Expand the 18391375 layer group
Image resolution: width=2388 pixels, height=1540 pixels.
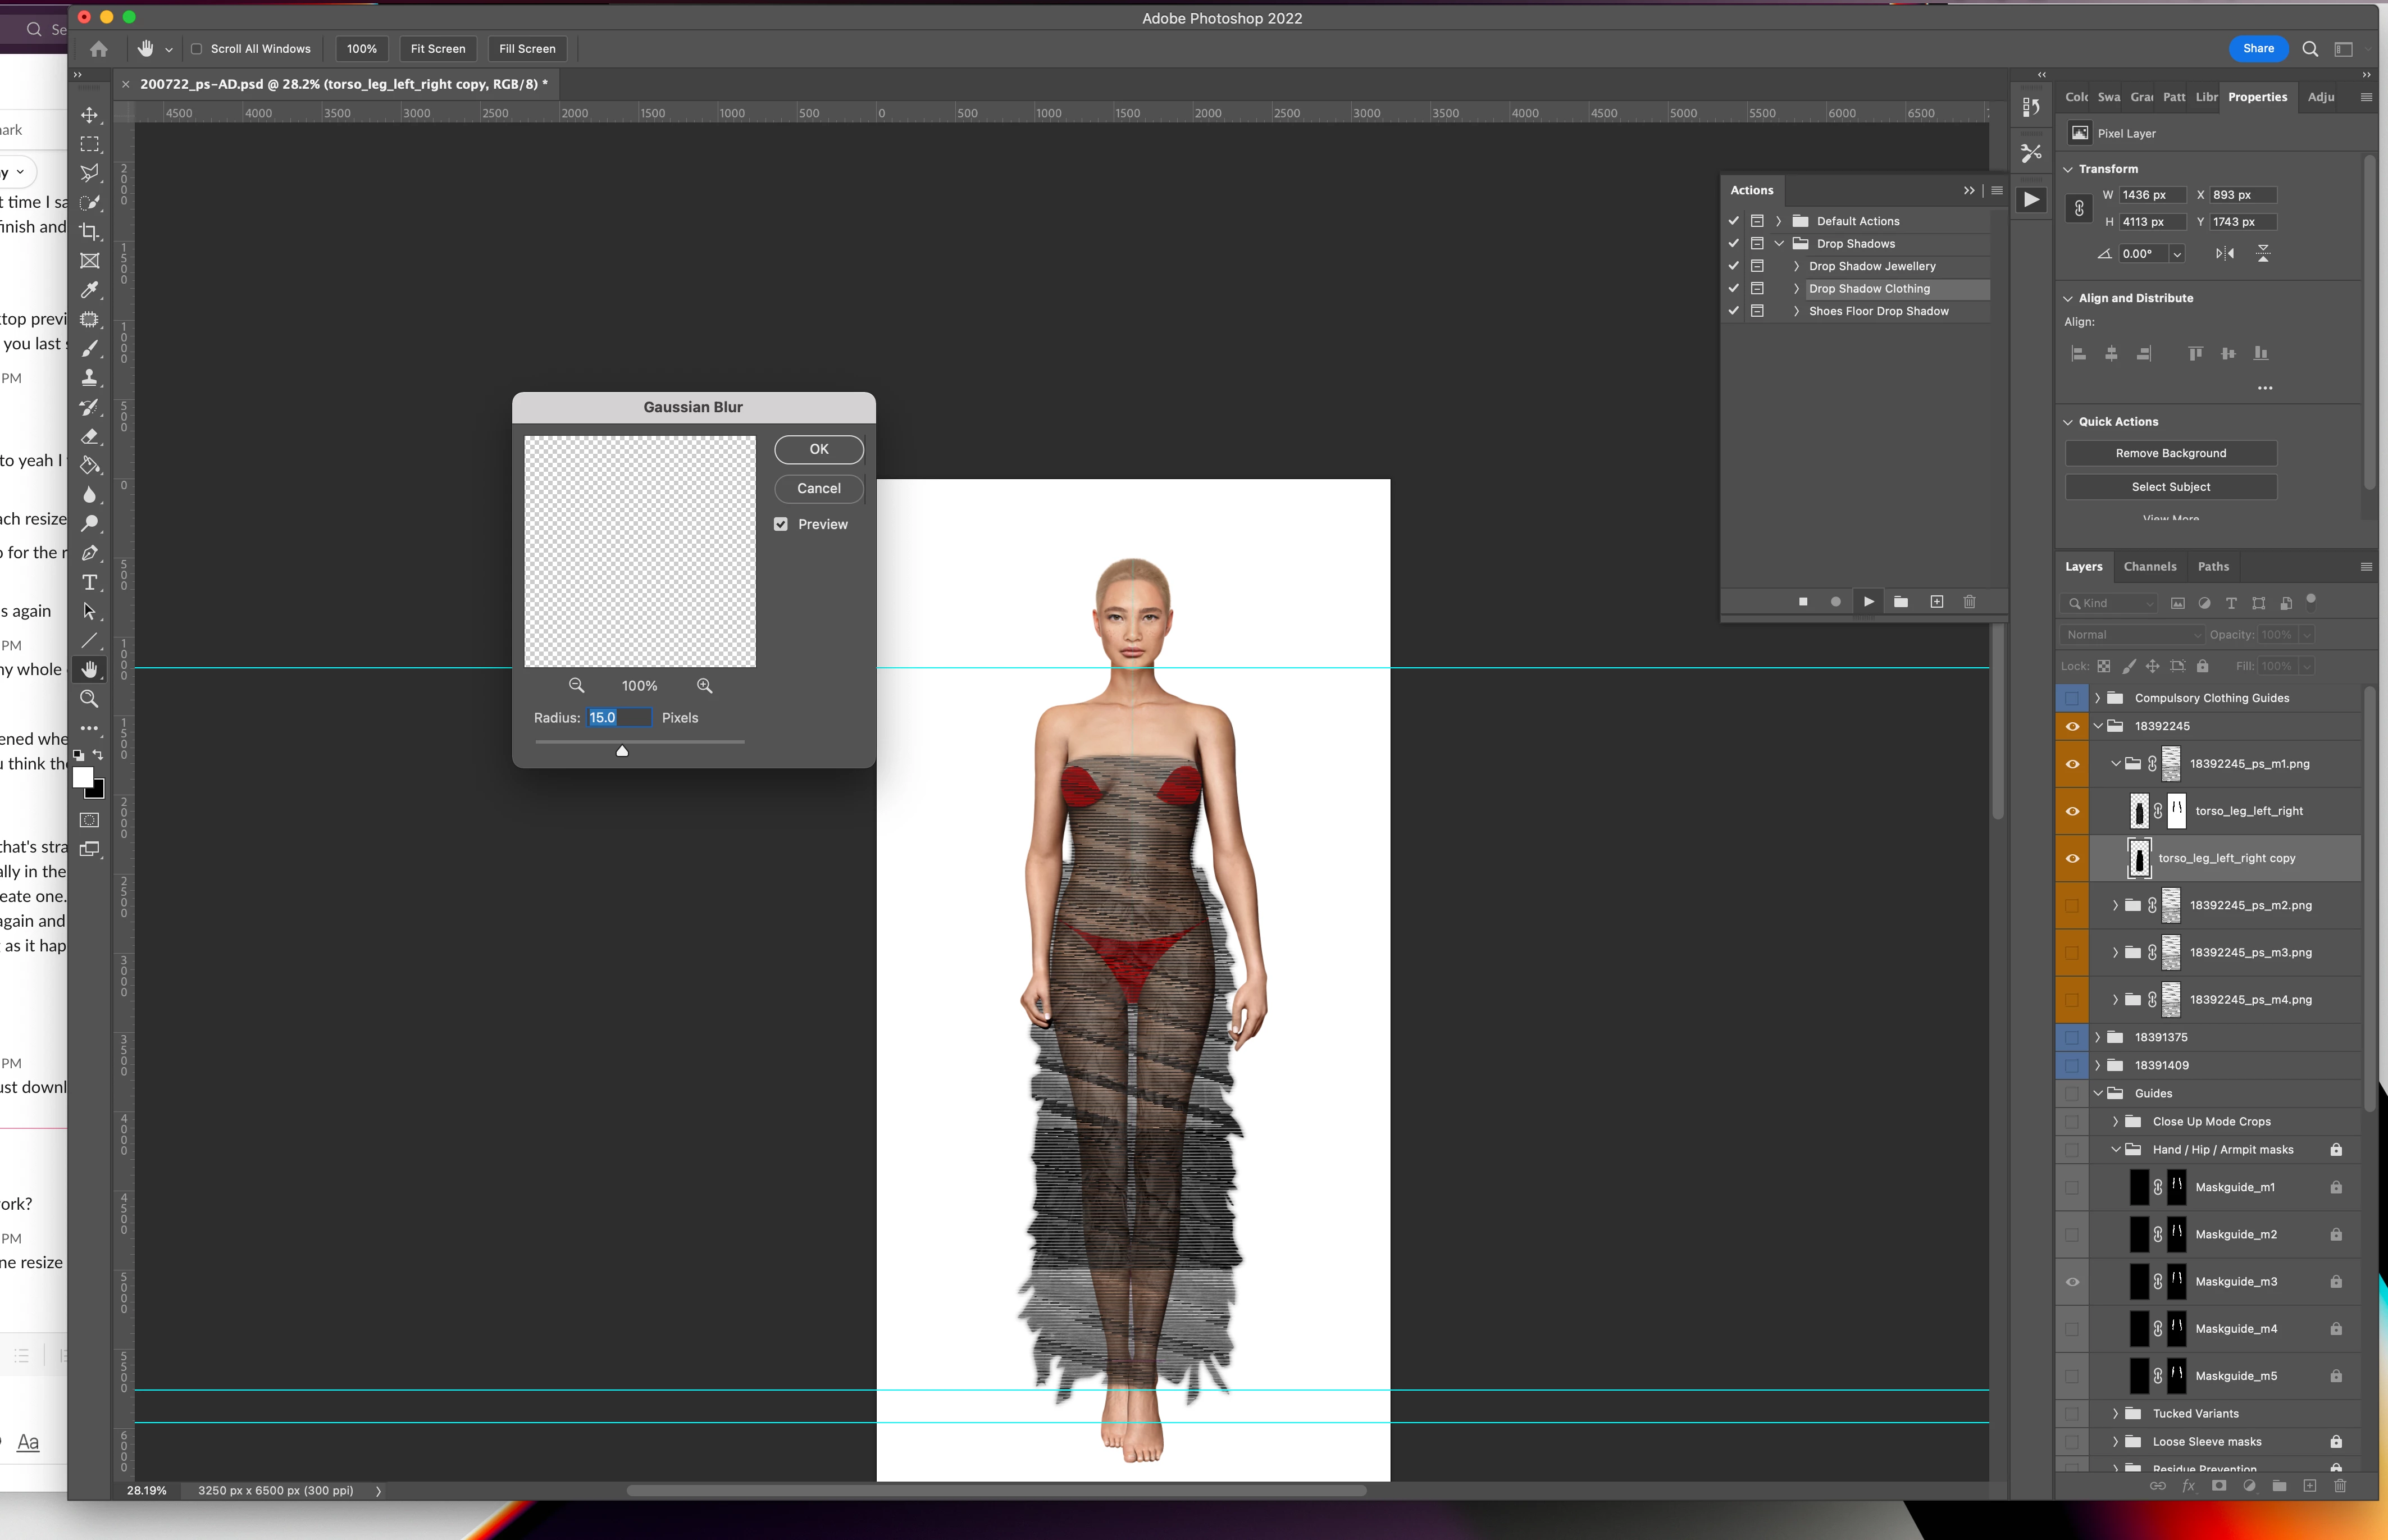pyautogui.click(x=2098, y=1037)
